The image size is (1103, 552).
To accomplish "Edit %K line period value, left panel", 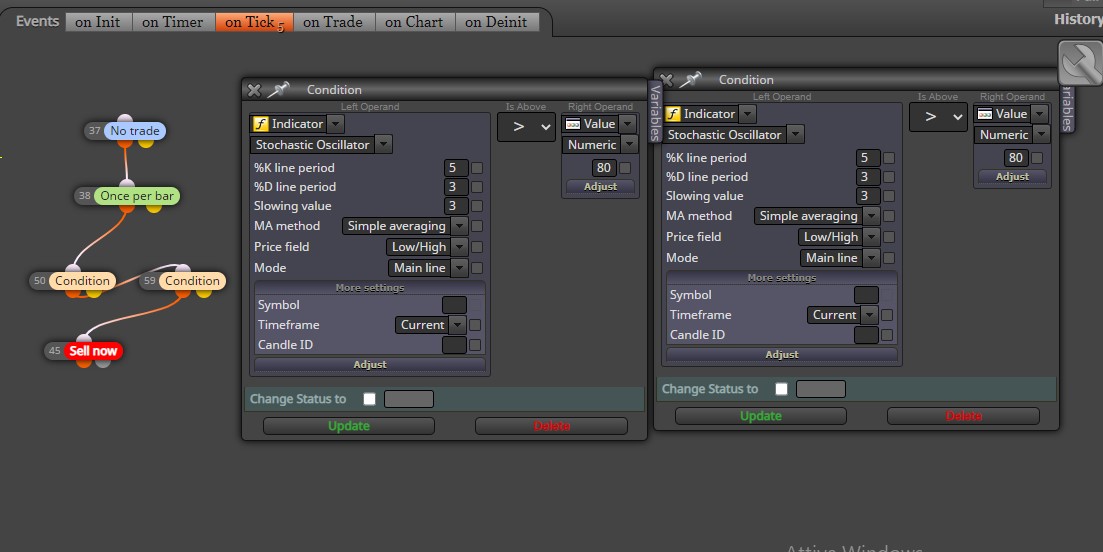I will click(456, 168).
